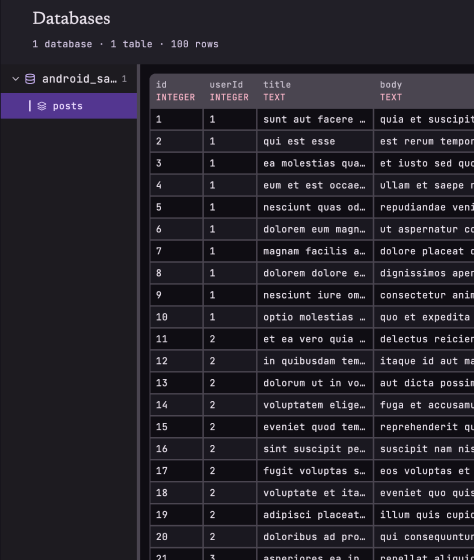Select body cell starting 'quo et expedita'
The width and height of the screenshot is (474, 560).
(x=424, y=317)
